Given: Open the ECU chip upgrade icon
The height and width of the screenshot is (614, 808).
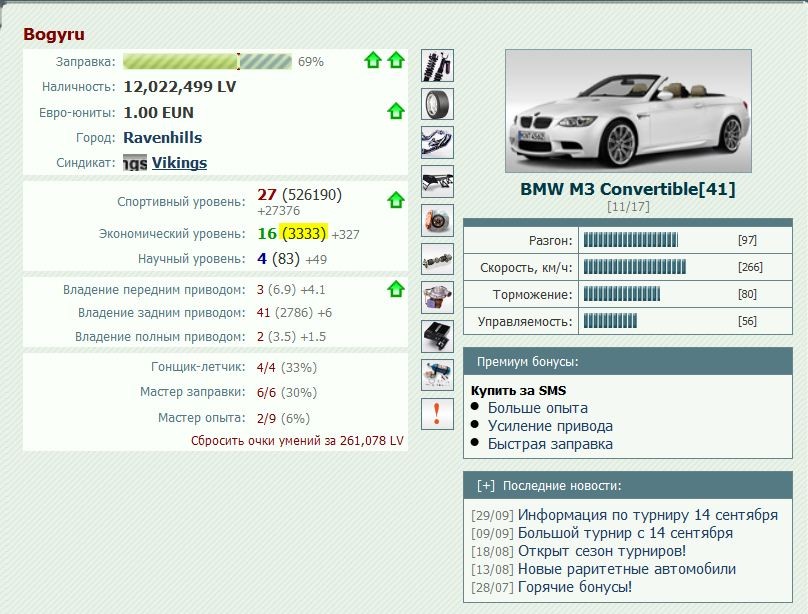Looking at the screenshot, I should 437,336.
